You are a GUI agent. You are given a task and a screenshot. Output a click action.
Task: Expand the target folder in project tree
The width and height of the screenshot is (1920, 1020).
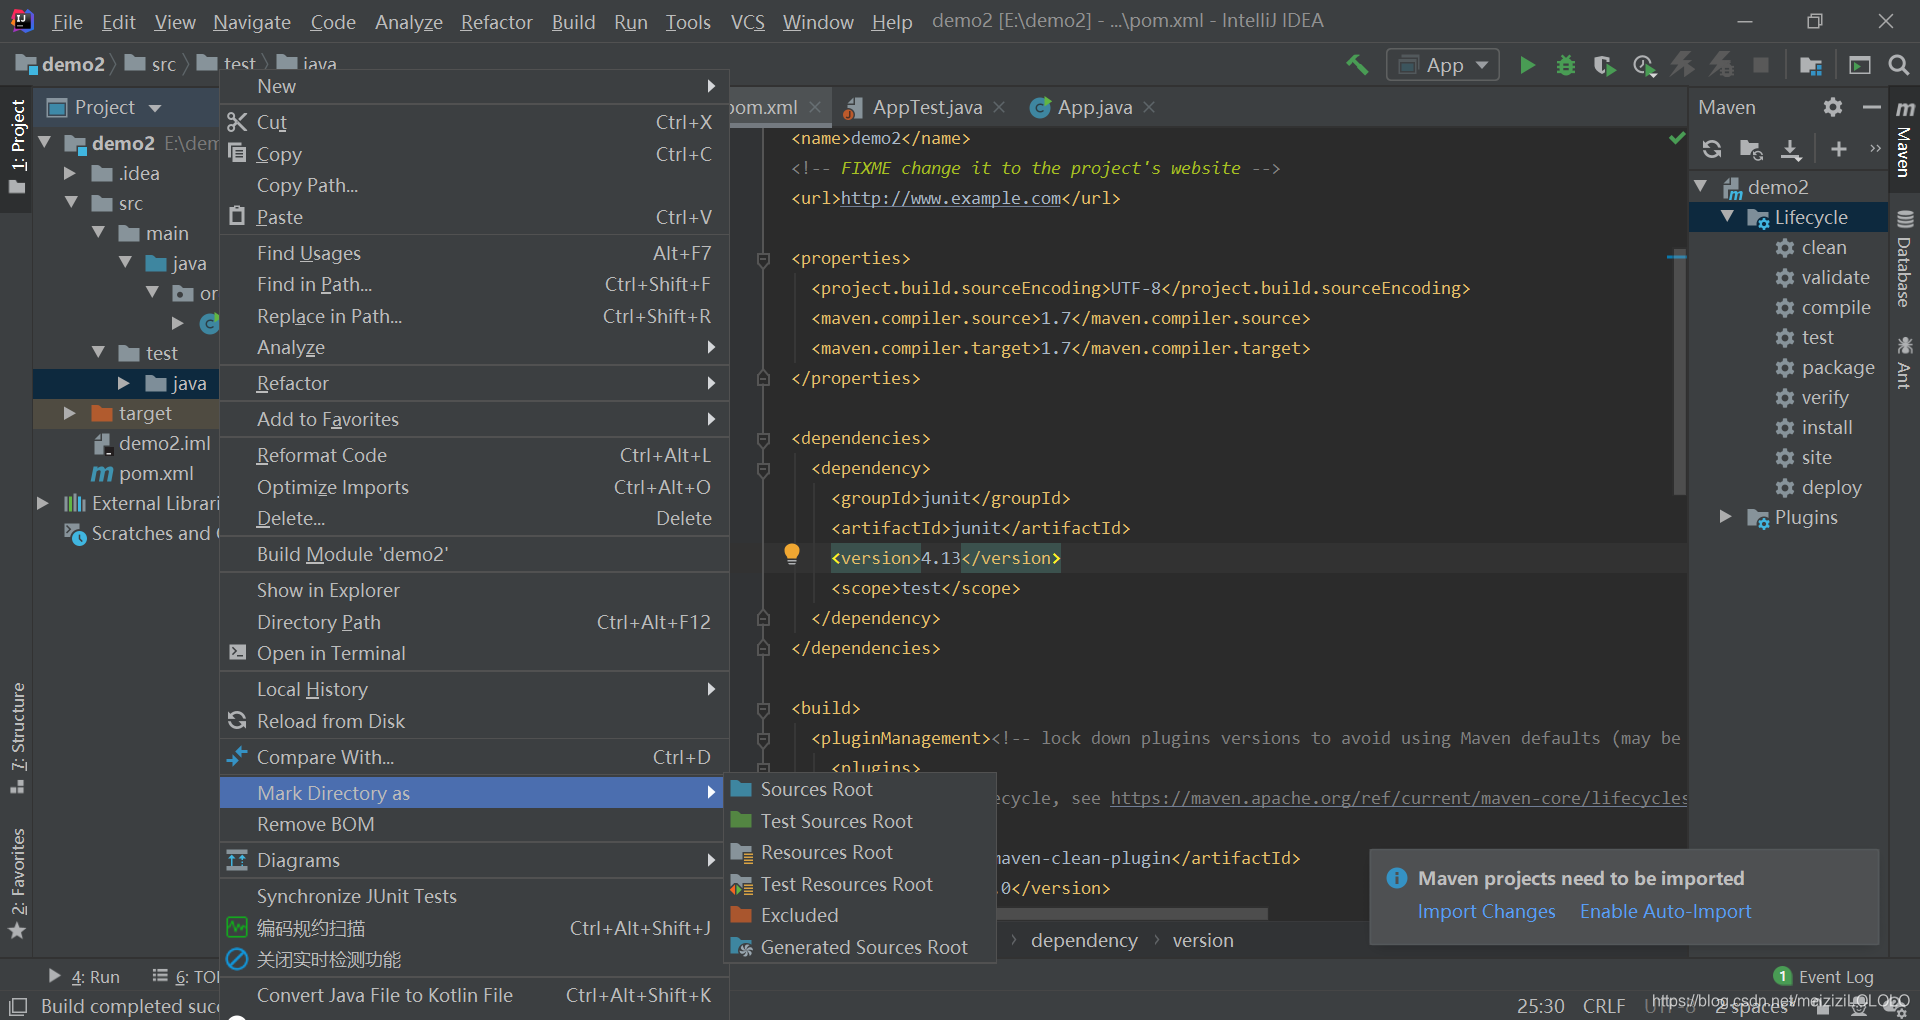tap(69, 413)
